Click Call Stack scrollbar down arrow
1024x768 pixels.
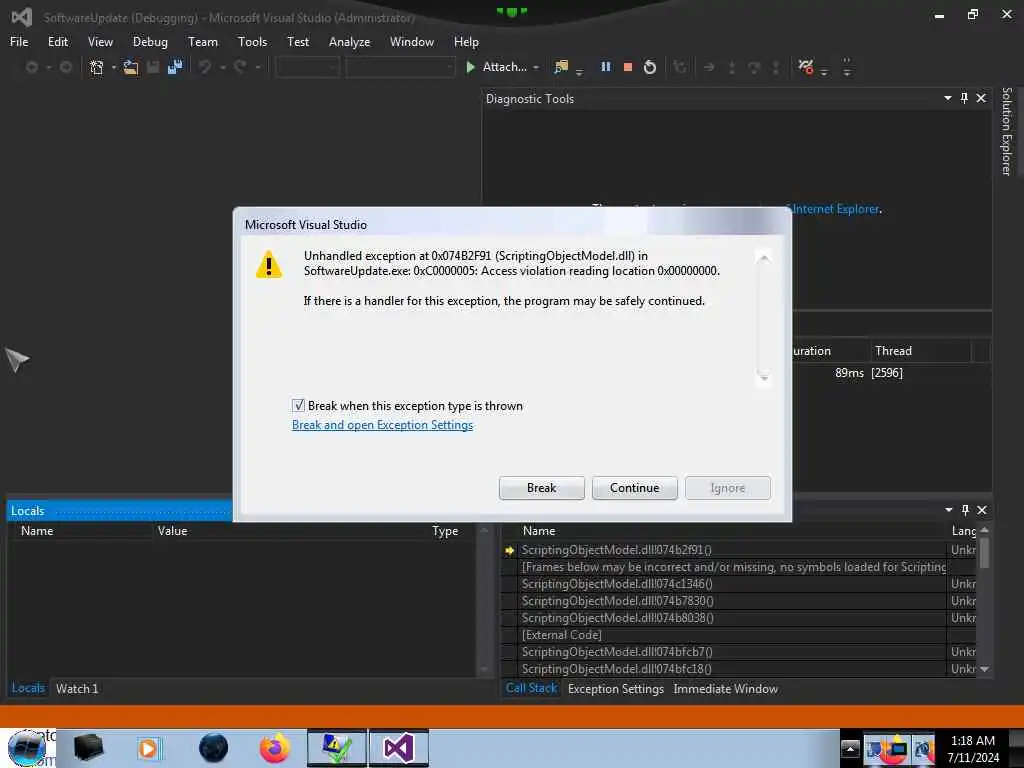984,669
